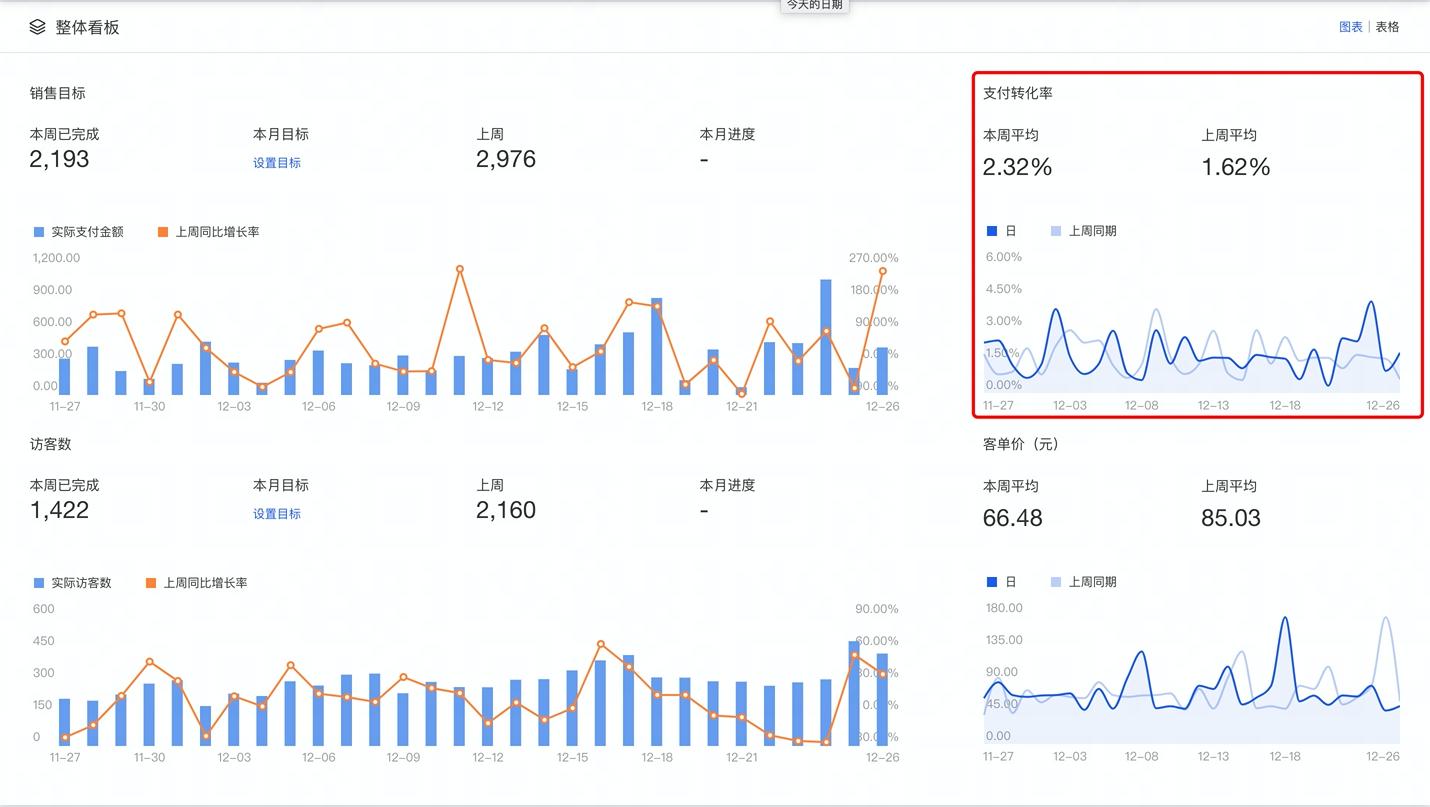The width and height of the screenshot is (1430, 807).
Task: Click the blue 实际支付金额 legend marker
Action: pos(37,231)
